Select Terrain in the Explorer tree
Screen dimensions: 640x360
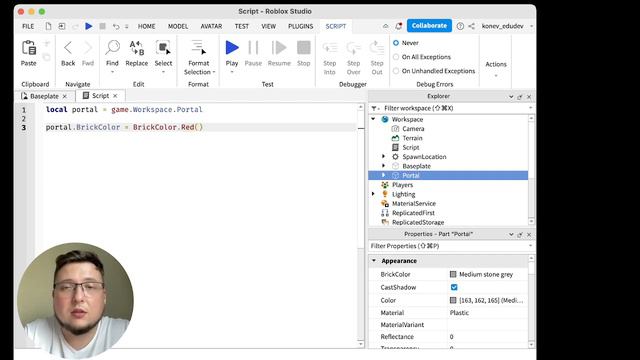(x=412, y=138)
